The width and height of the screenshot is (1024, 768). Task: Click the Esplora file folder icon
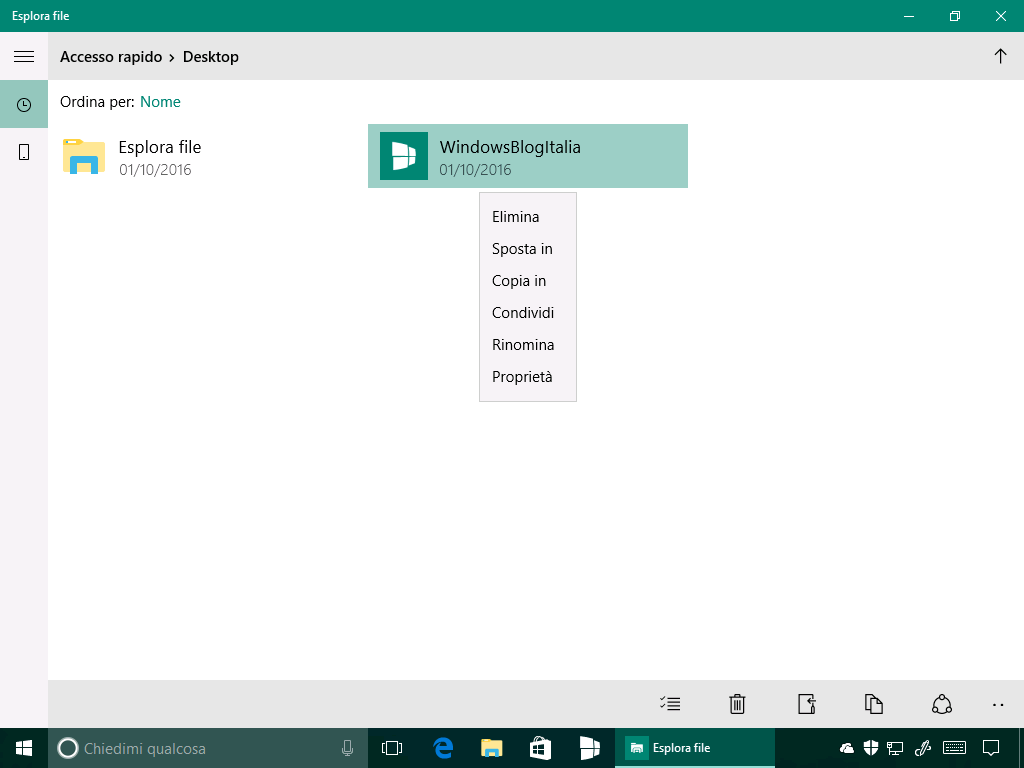pos(84,157)
